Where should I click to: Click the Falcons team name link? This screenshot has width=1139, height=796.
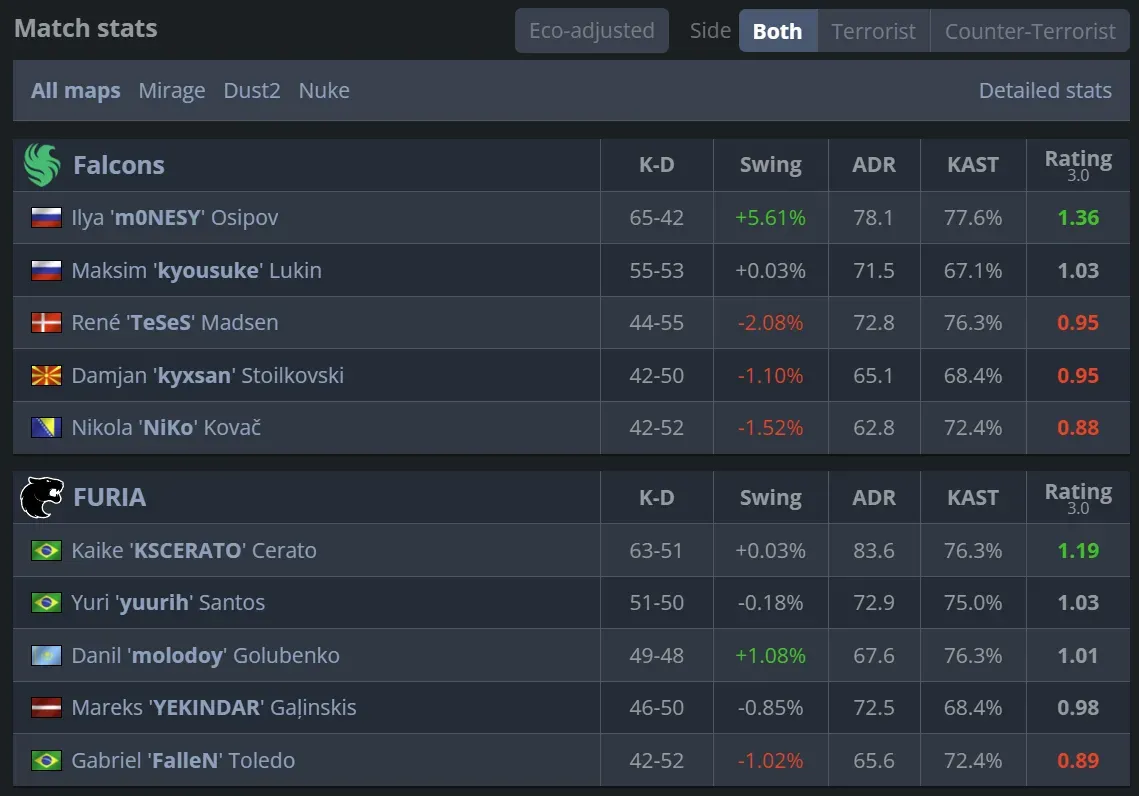click(118, 165)
